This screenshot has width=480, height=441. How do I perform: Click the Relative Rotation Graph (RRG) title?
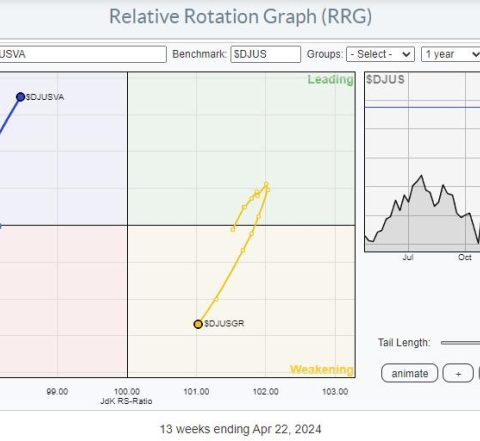(241, 16)
